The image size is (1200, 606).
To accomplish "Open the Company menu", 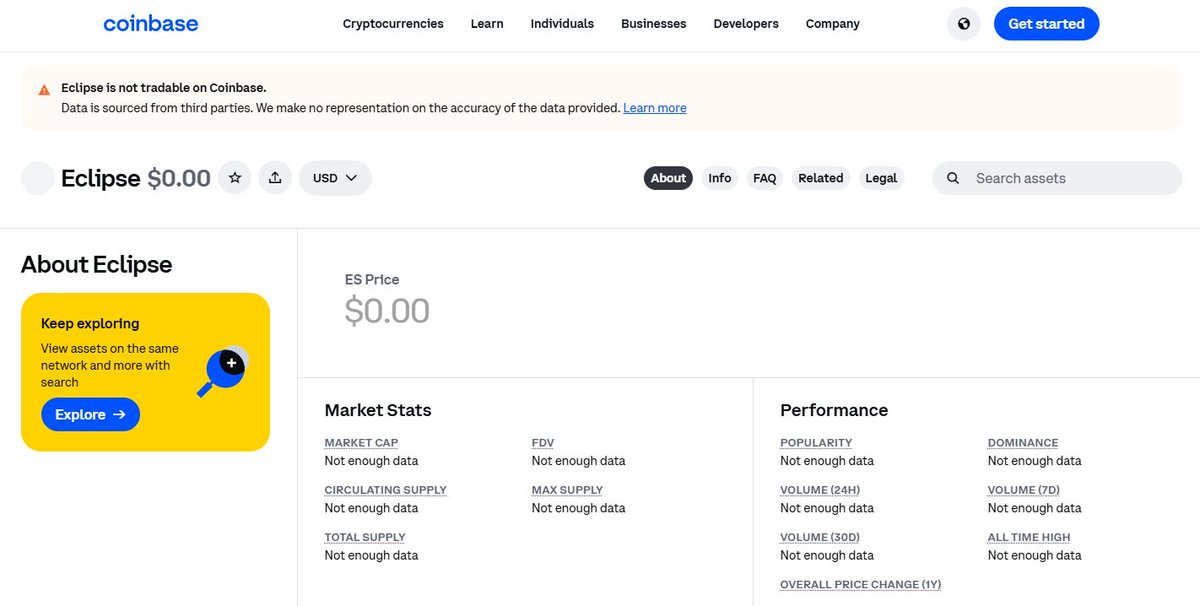I will 832,24.
